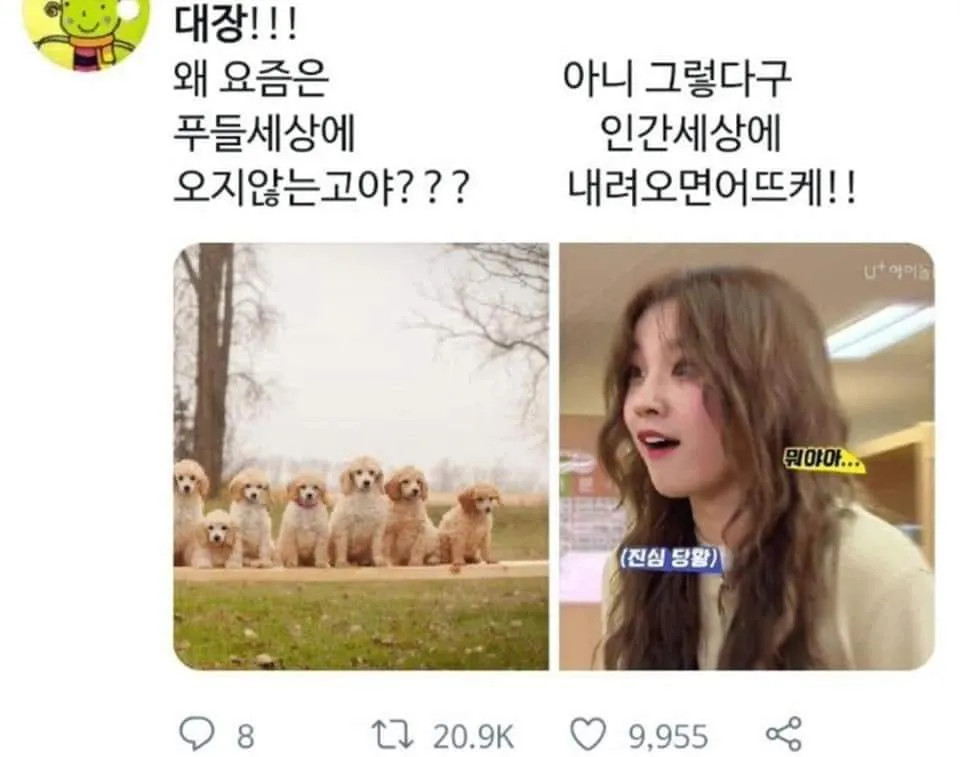Select the '아니 그렇다구' text line

click(677, 78)
